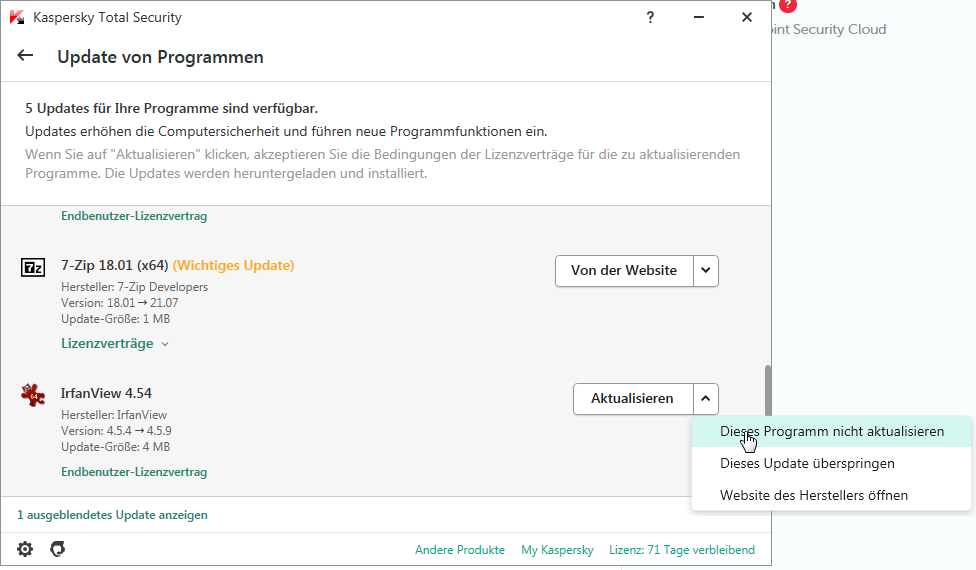This screenshot has height=570, width=976.
Task: Close the Kaspersky Total Security window
Action: pos(747,17)
